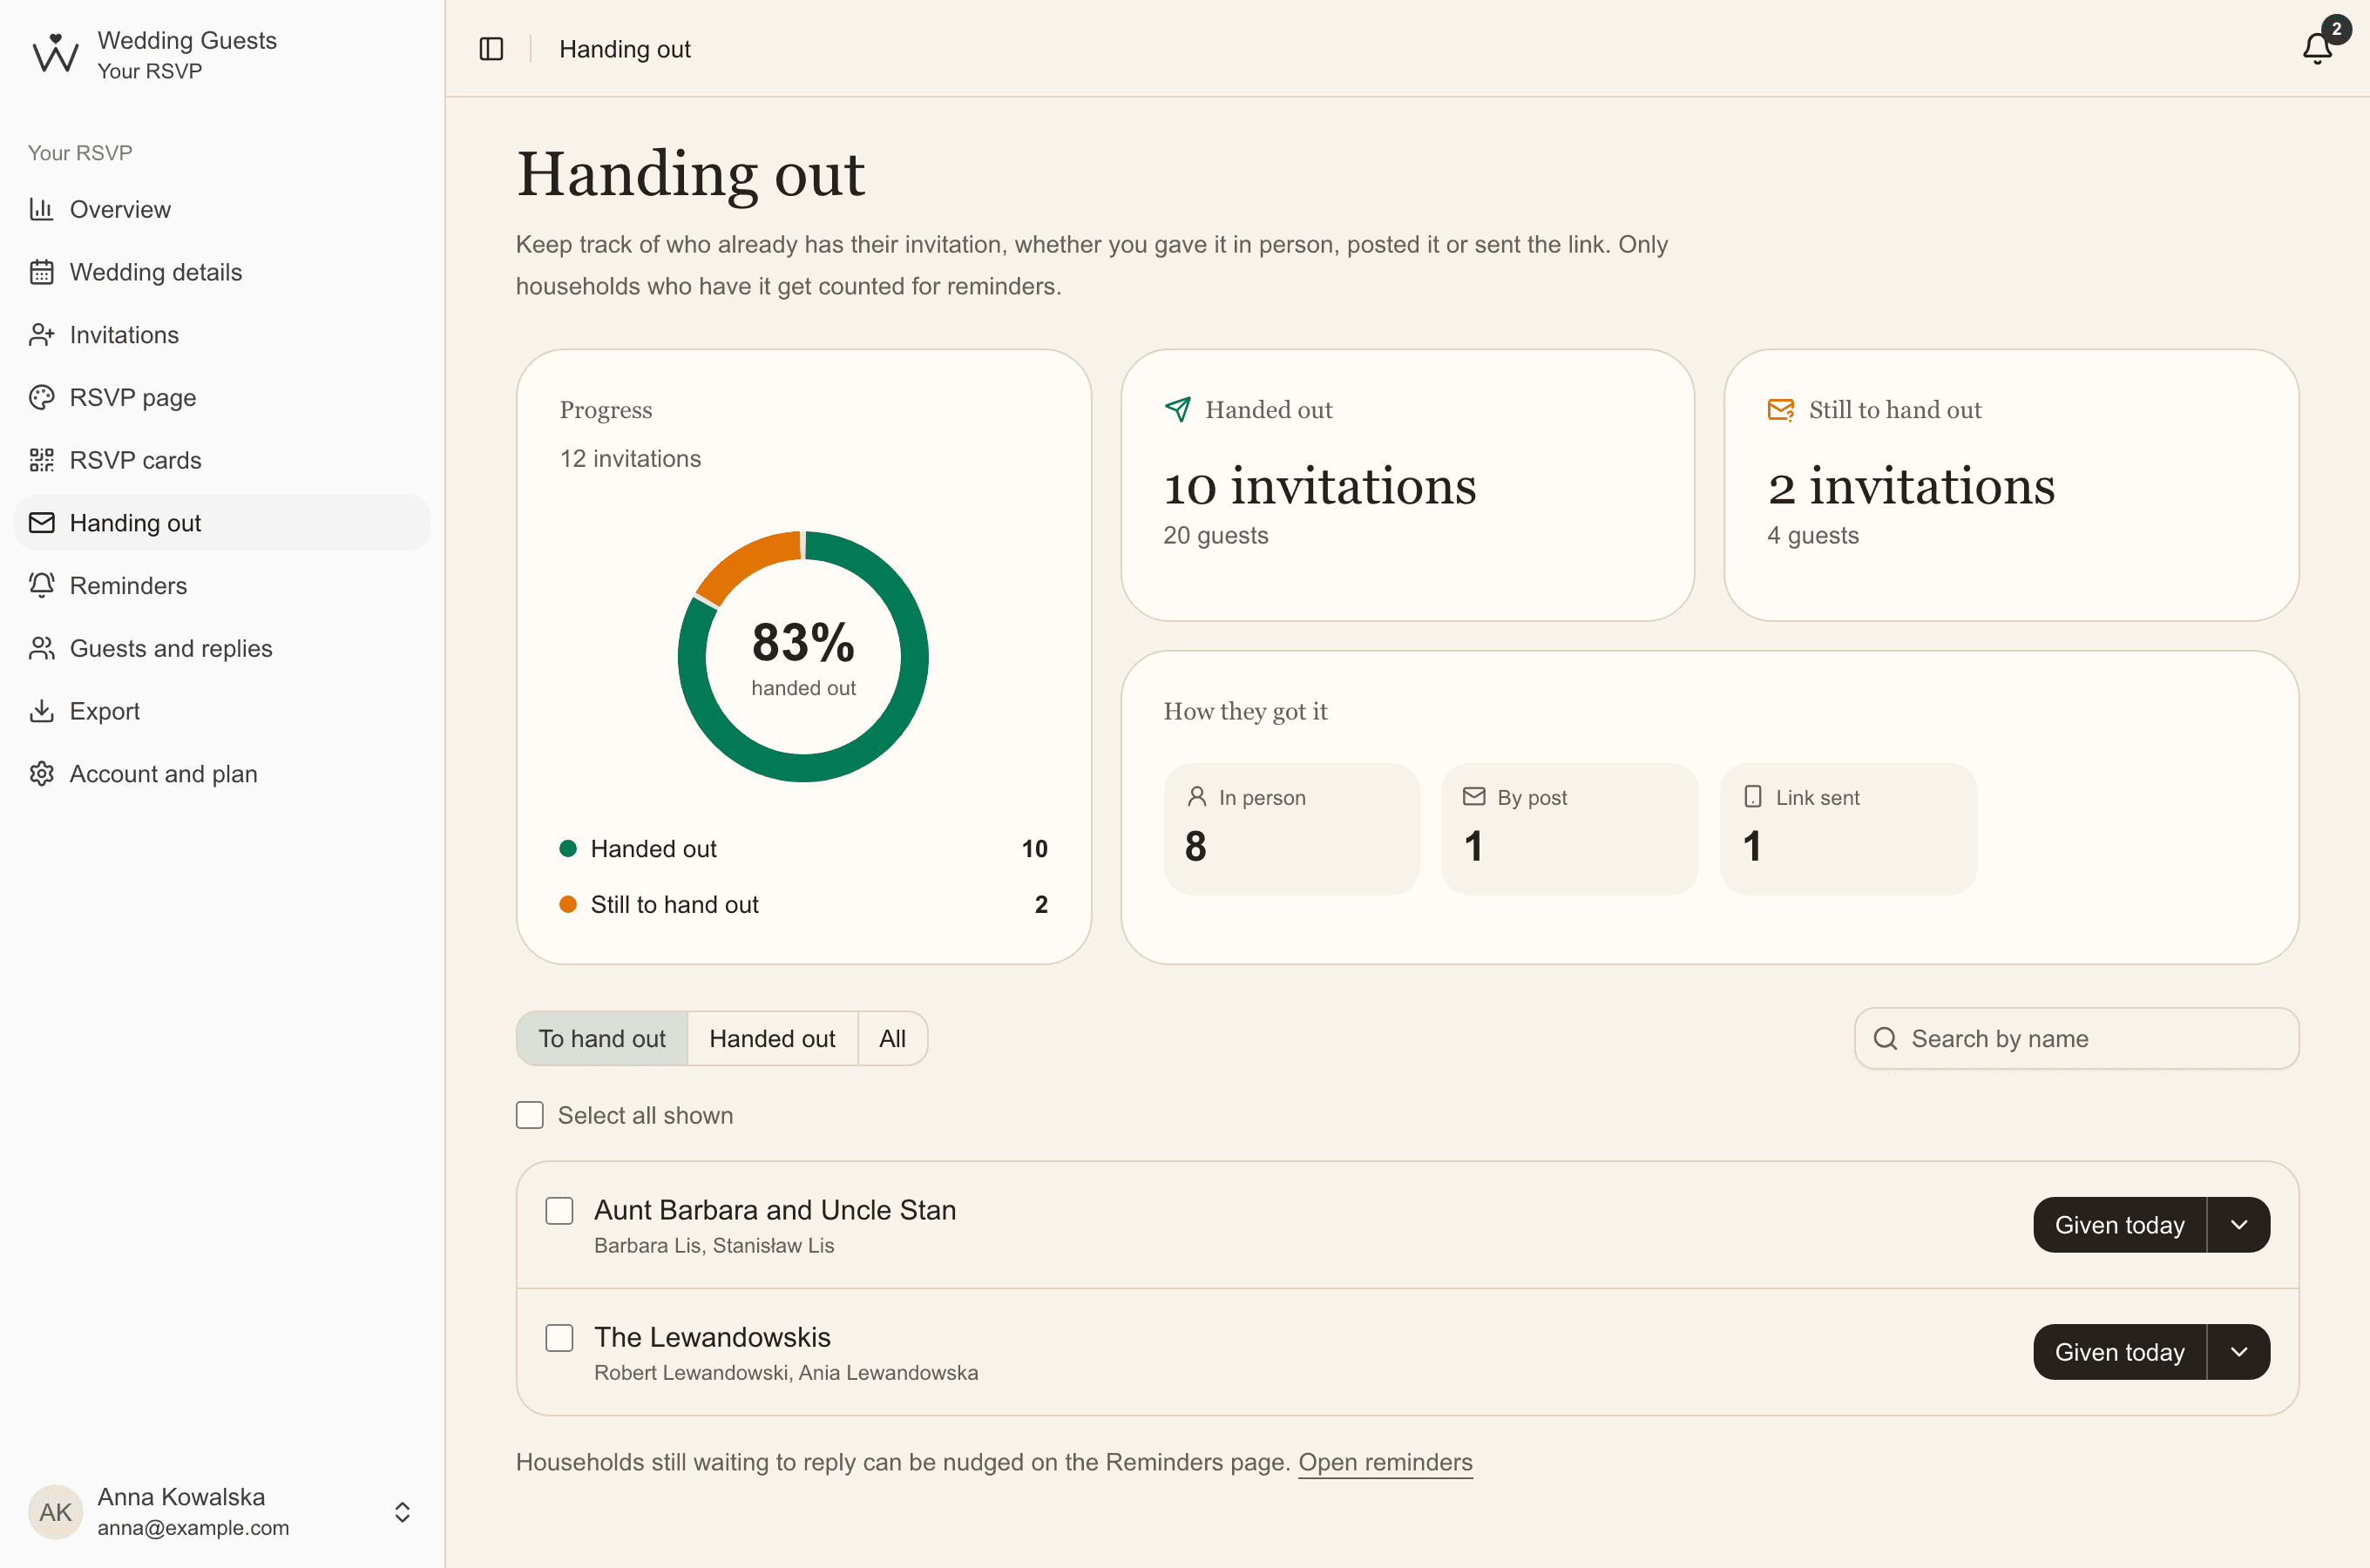
Task: Open the notifications bell
Action: [2317, 47]
